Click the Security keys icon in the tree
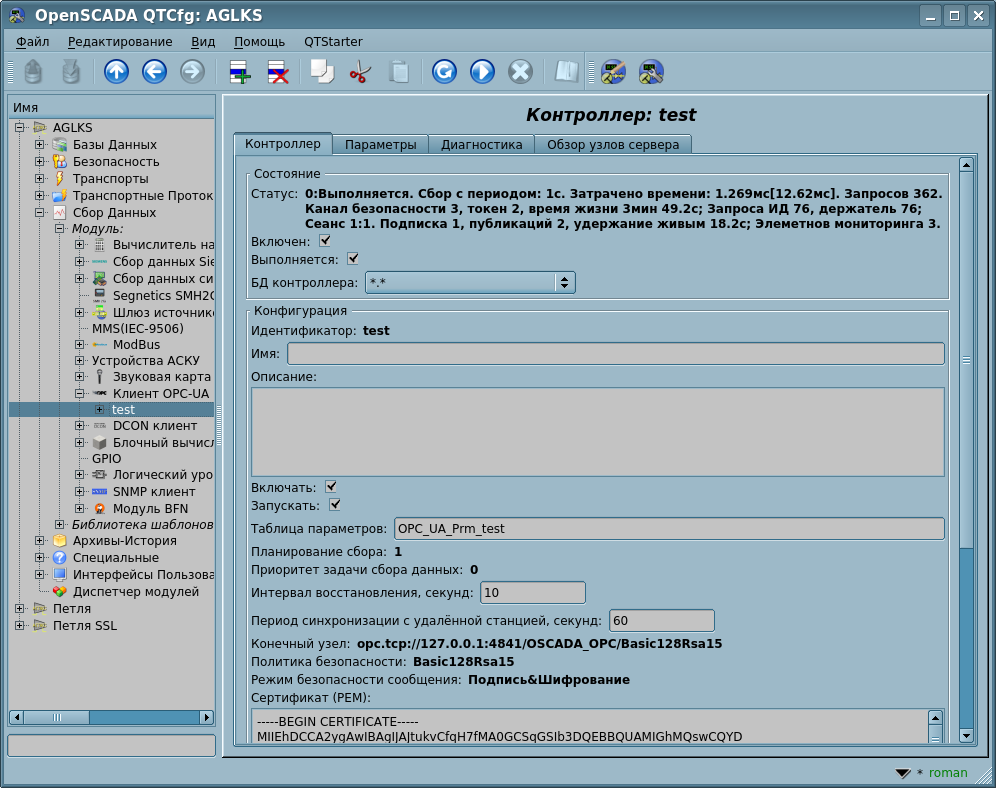This screenshot has height=788, width=996. tap(60, 162)
